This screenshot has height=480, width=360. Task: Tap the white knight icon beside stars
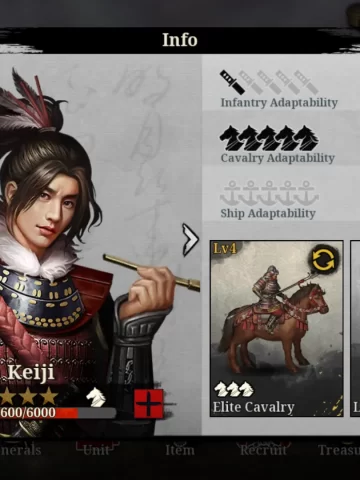click(96, 397)
